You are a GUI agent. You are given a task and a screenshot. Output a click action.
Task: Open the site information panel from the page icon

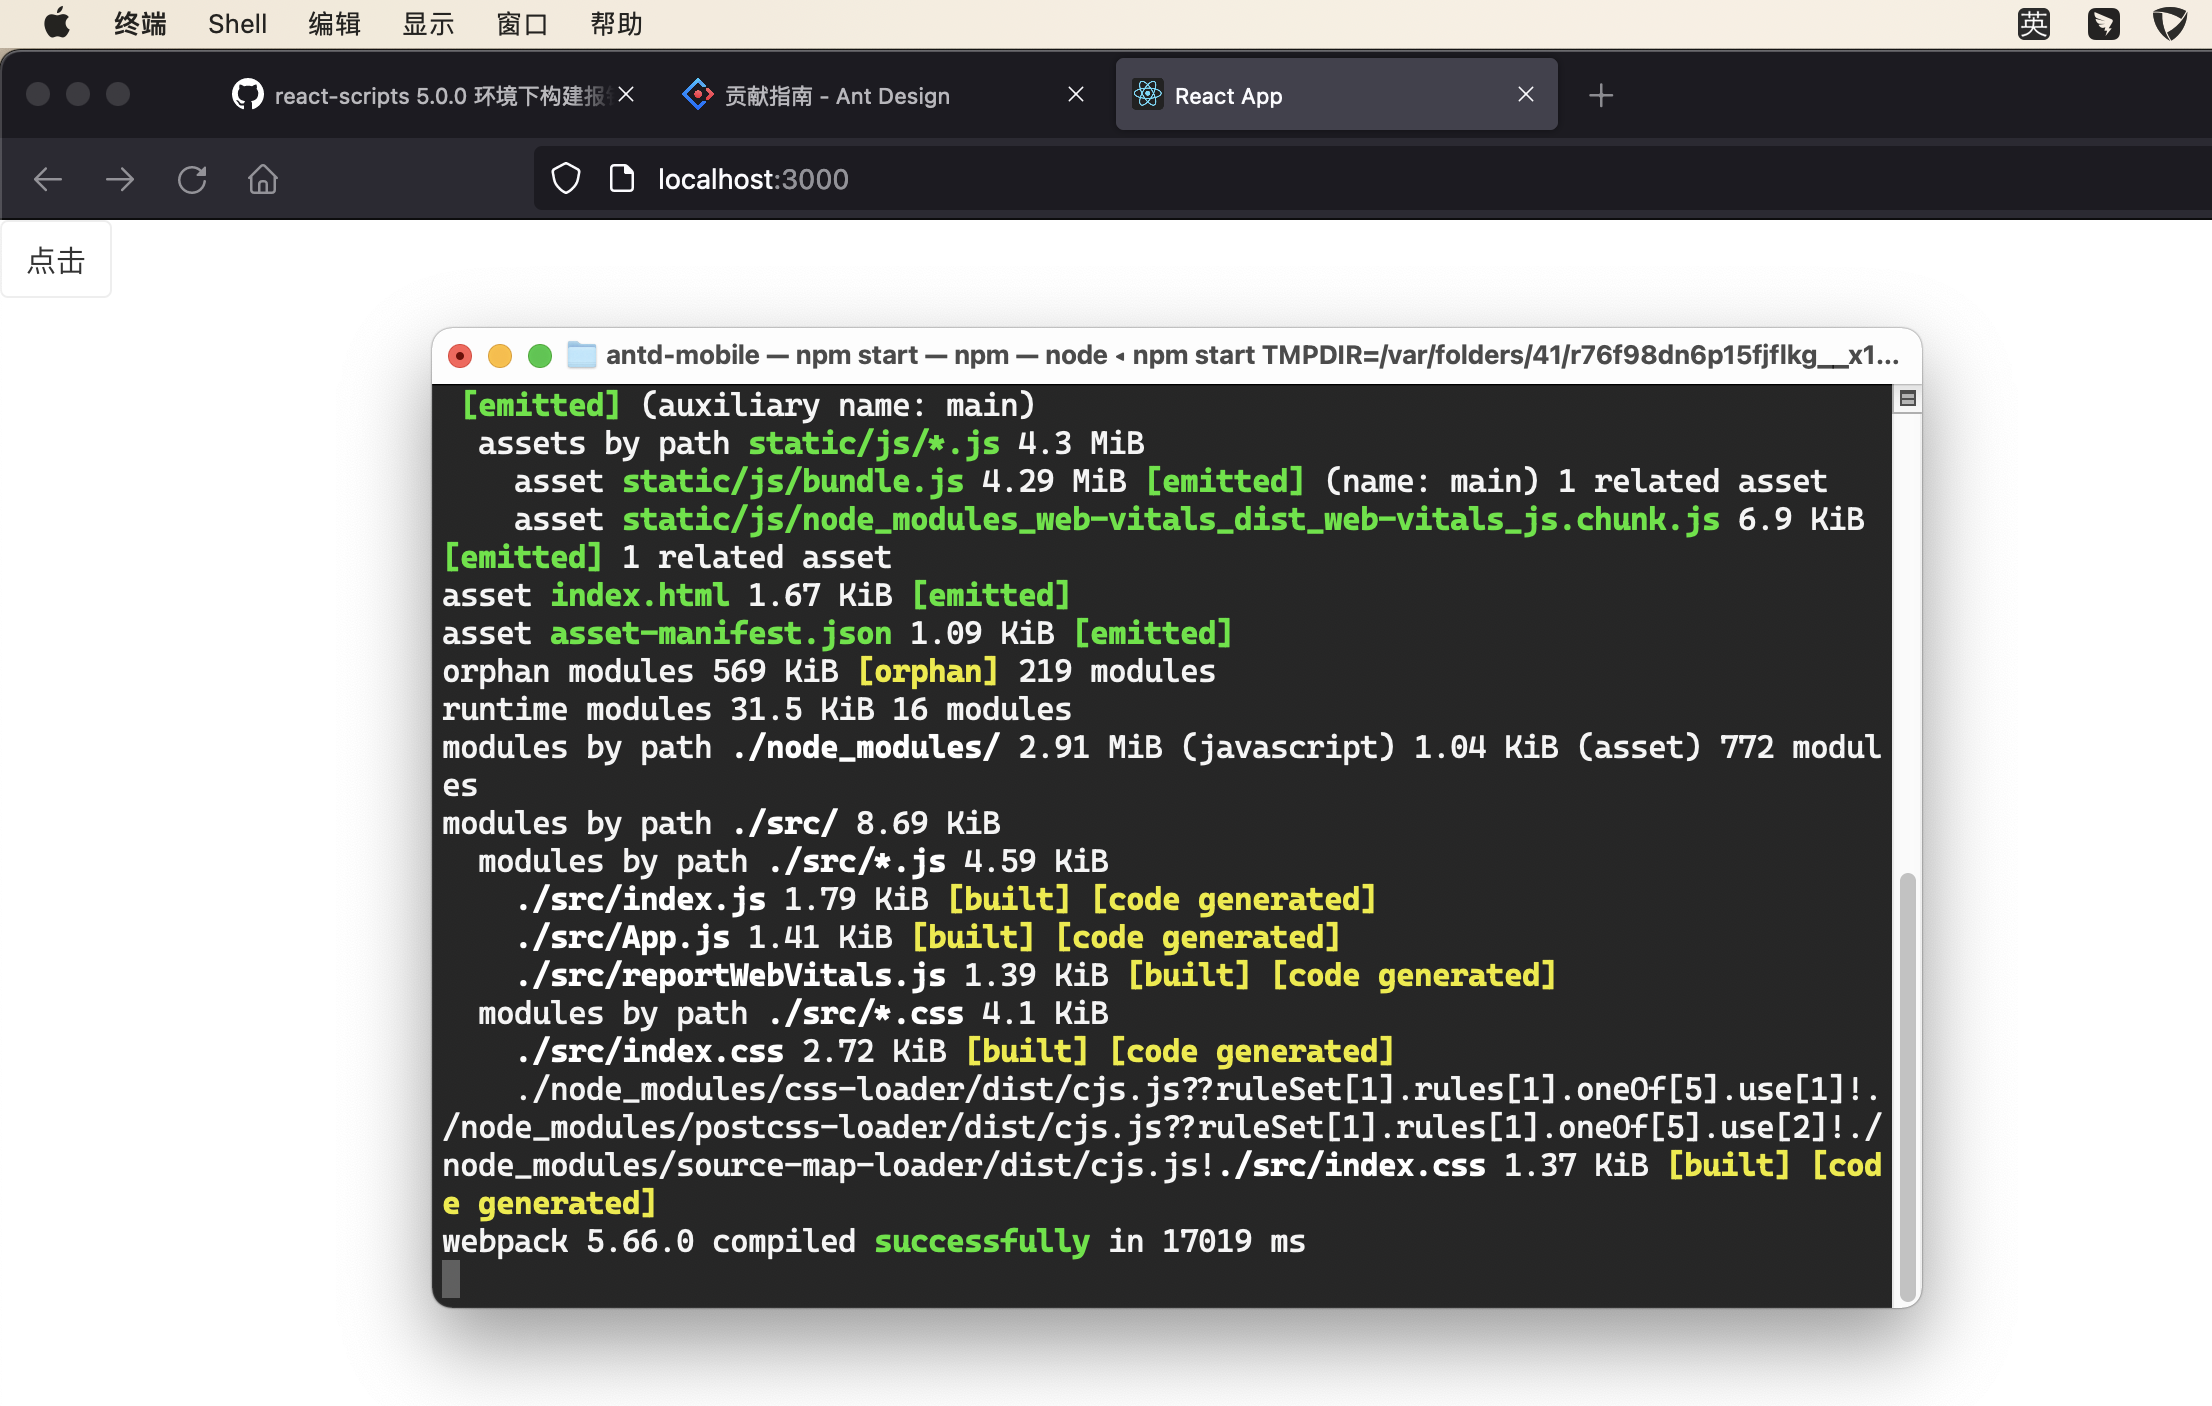pyautogui.click(x=622, y=177)
